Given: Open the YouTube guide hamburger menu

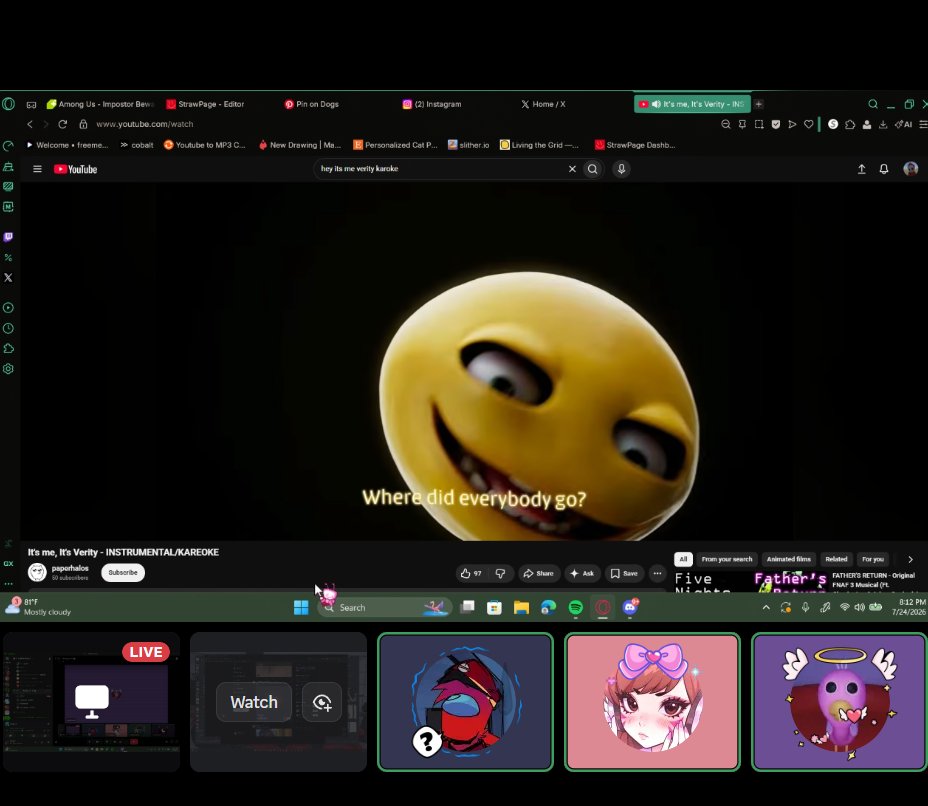Looking at the screenshot, I should point(37,169).
